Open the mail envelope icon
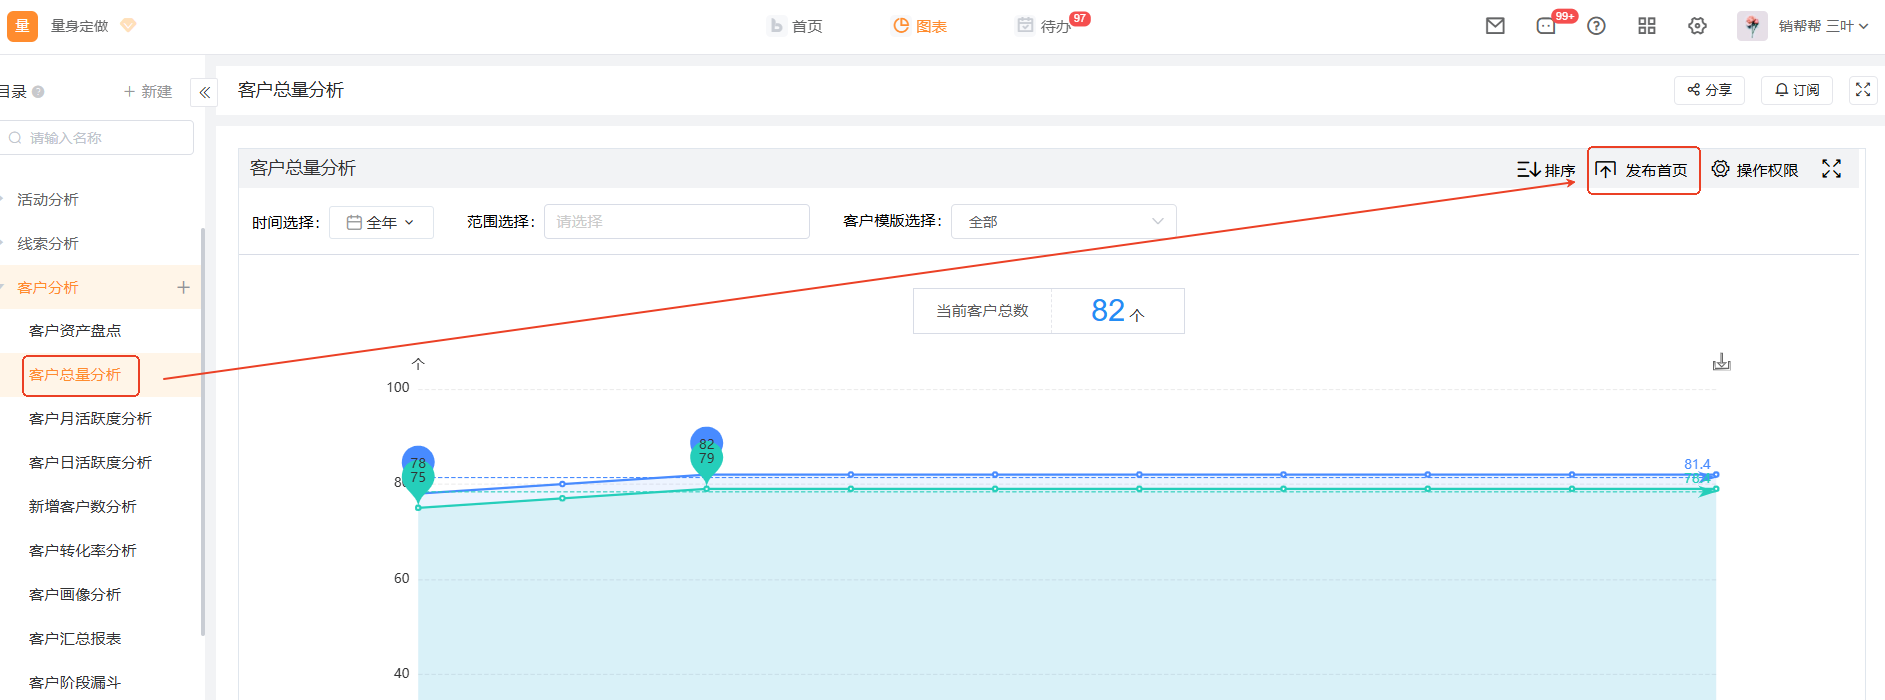 1495,26
